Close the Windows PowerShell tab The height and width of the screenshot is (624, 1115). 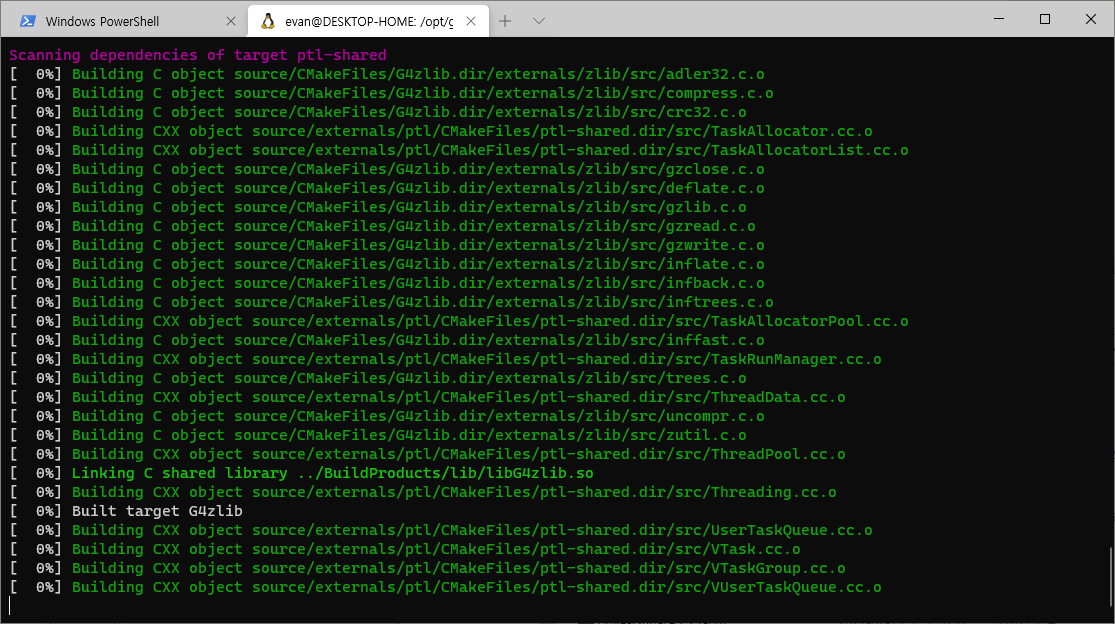coord(232,21)
